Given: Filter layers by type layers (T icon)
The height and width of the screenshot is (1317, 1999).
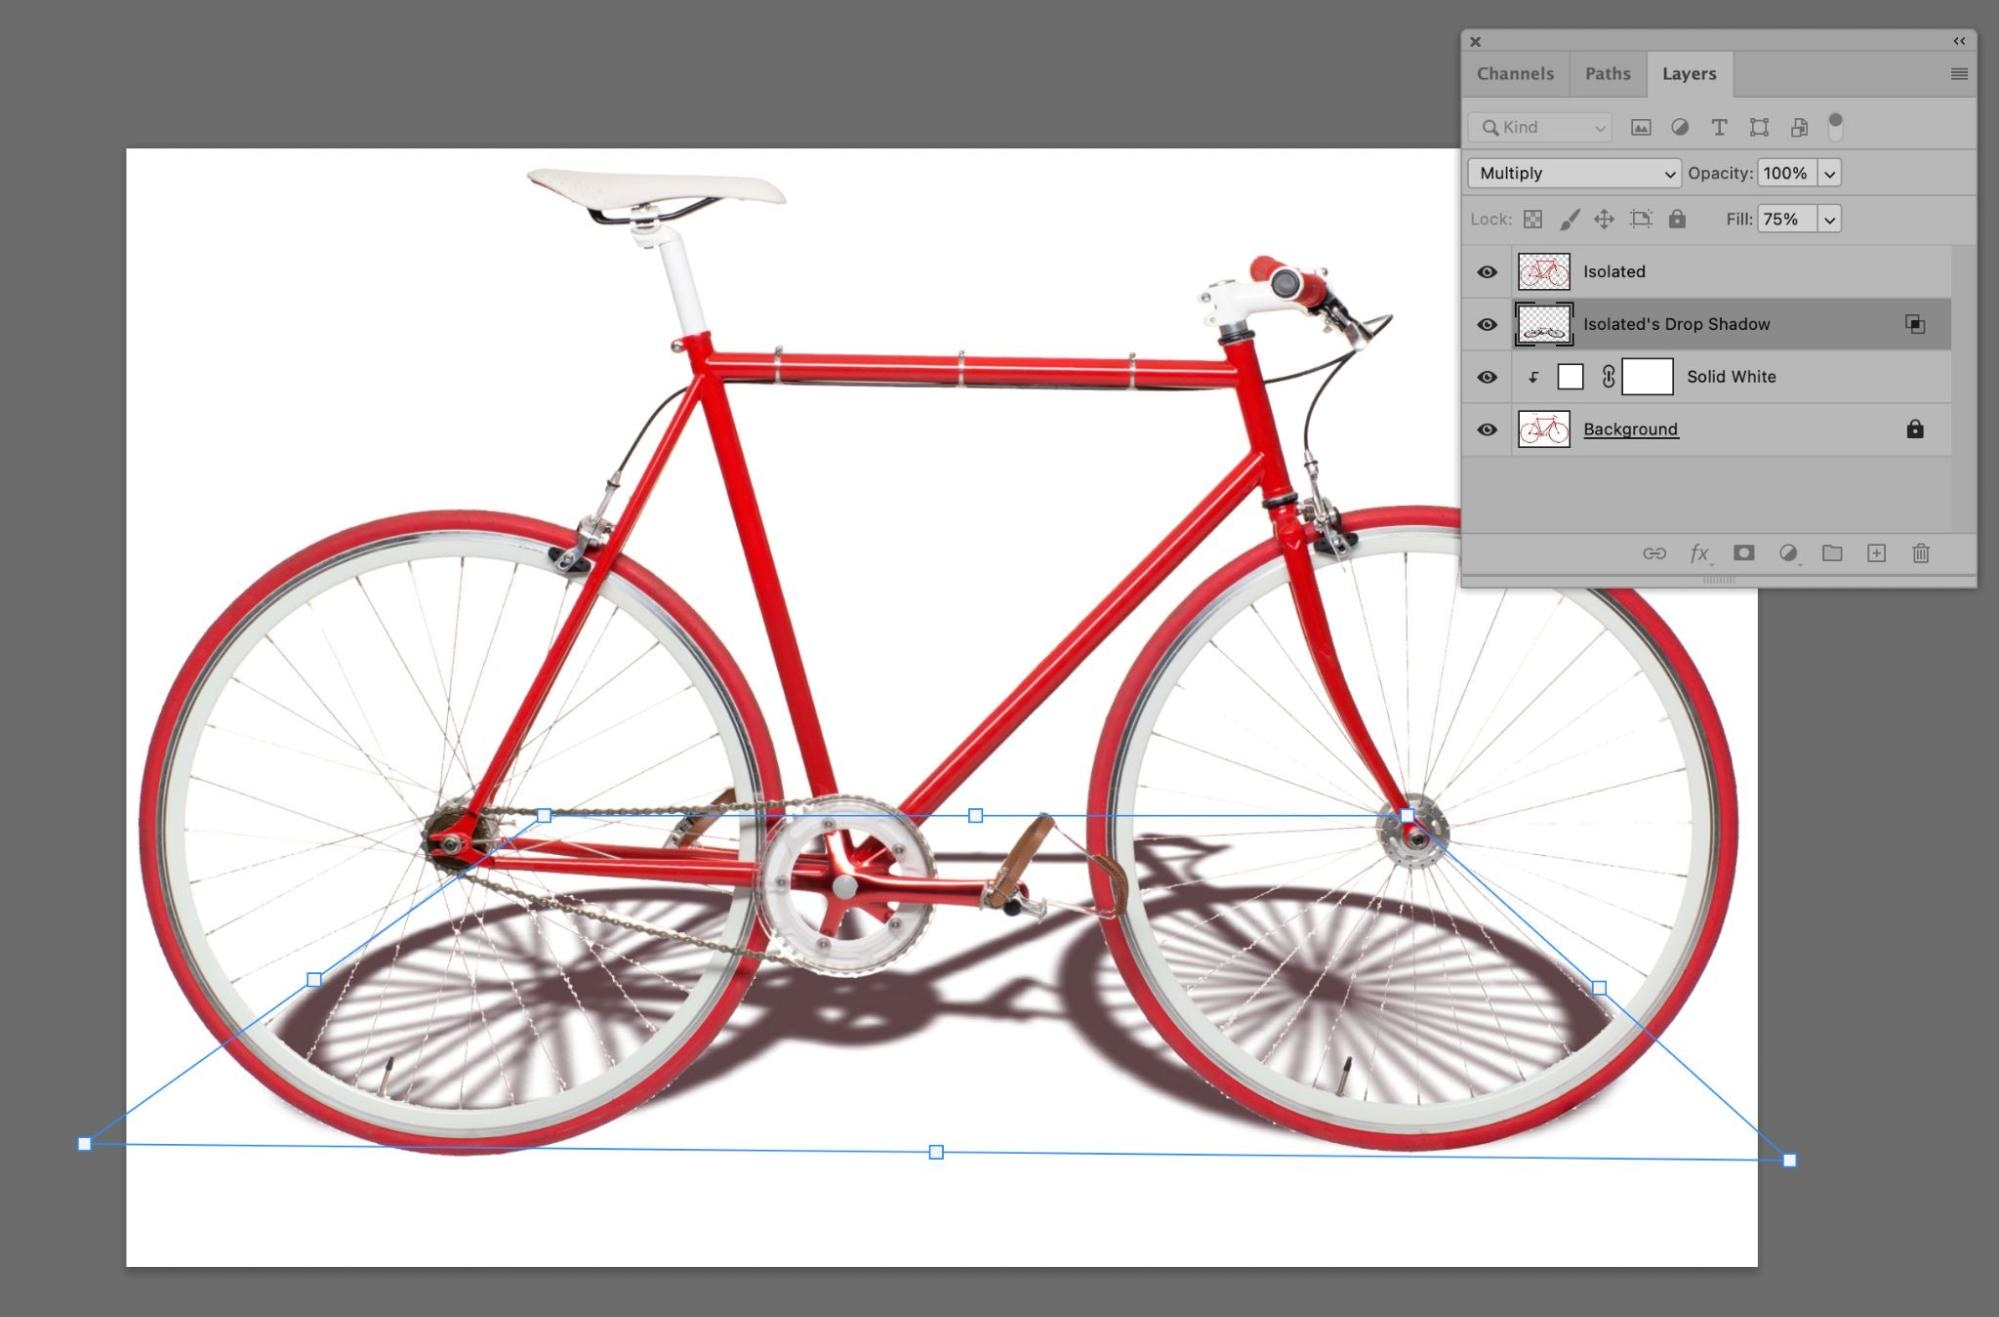Looking at the screenshot, I should click(1719, 127).
